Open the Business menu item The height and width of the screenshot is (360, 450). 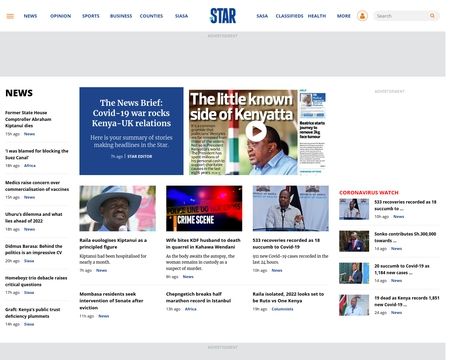click(x=121, y=16)
